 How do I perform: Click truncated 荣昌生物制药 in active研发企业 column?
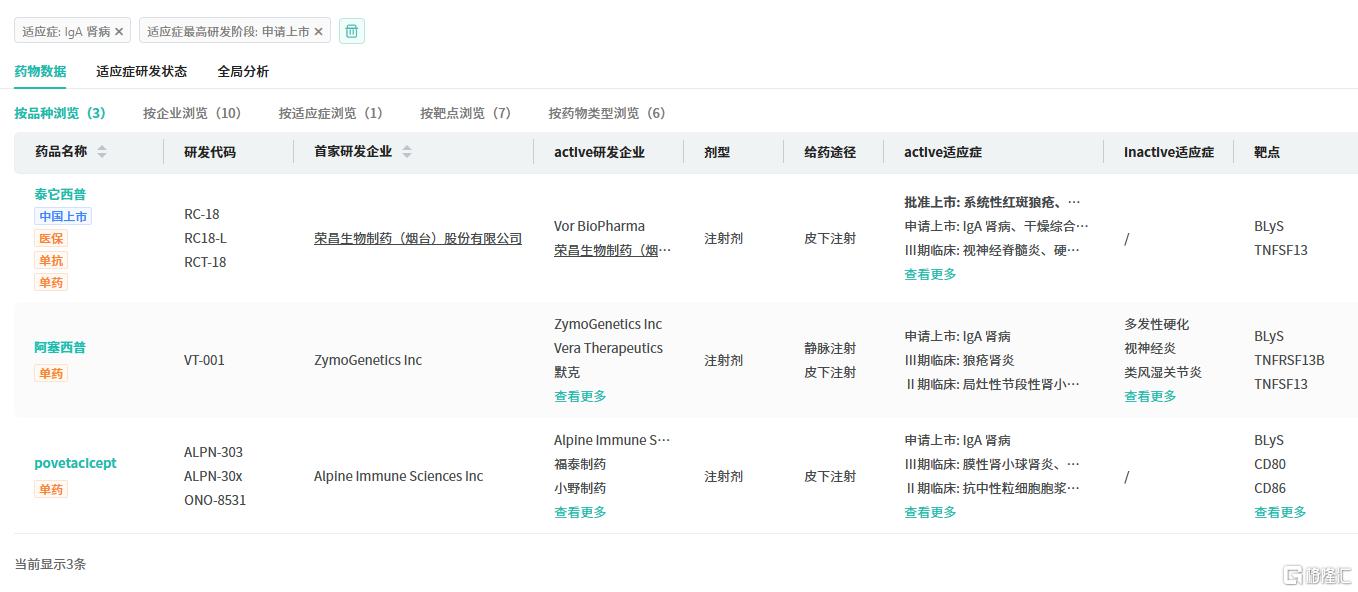[613, 250]
